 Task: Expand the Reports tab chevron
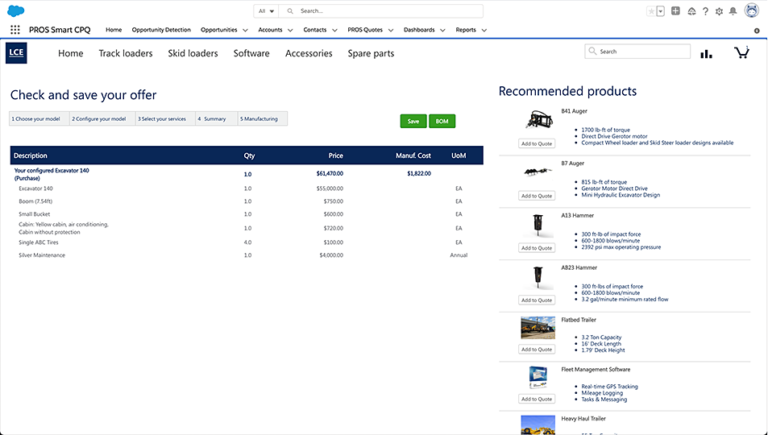(x=484, y=30)
